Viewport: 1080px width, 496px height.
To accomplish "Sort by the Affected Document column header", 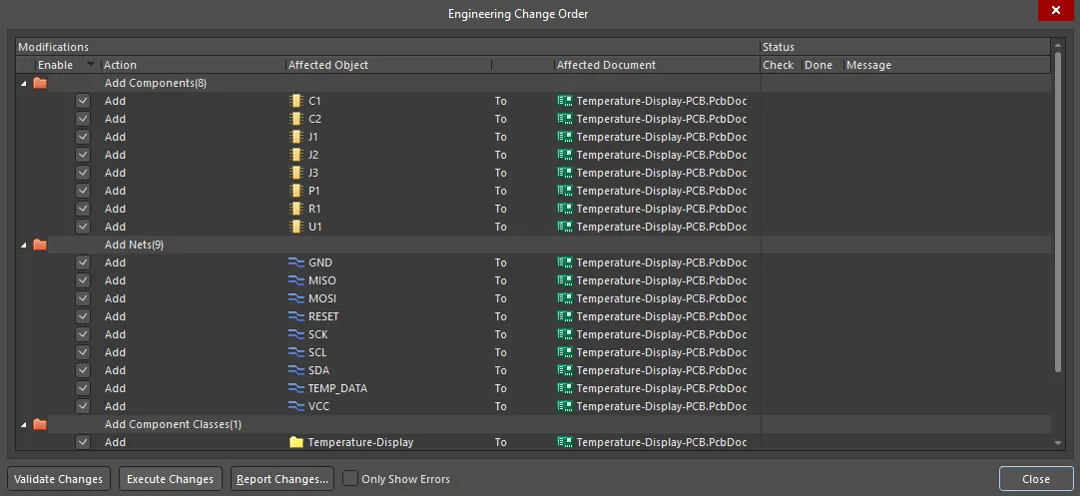I will click(x=657, y=65).
